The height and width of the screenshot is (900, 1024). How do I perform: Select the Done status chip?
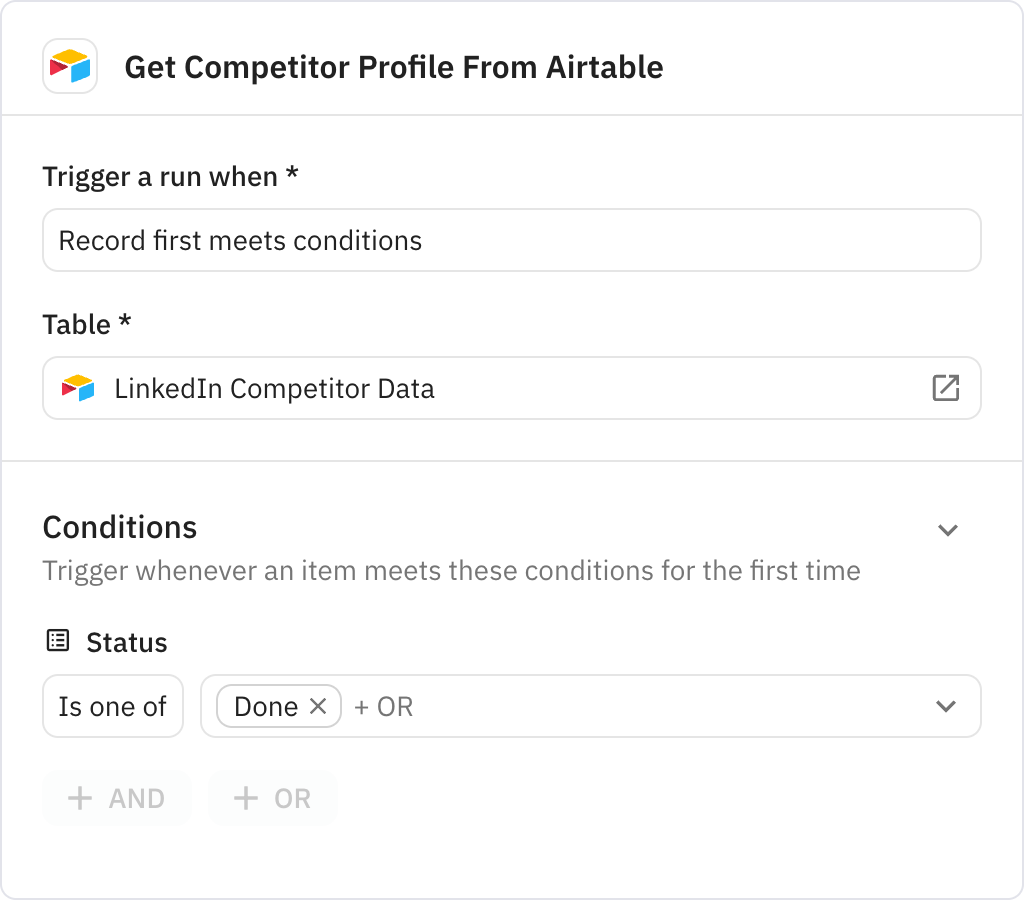tap(263, 706)
